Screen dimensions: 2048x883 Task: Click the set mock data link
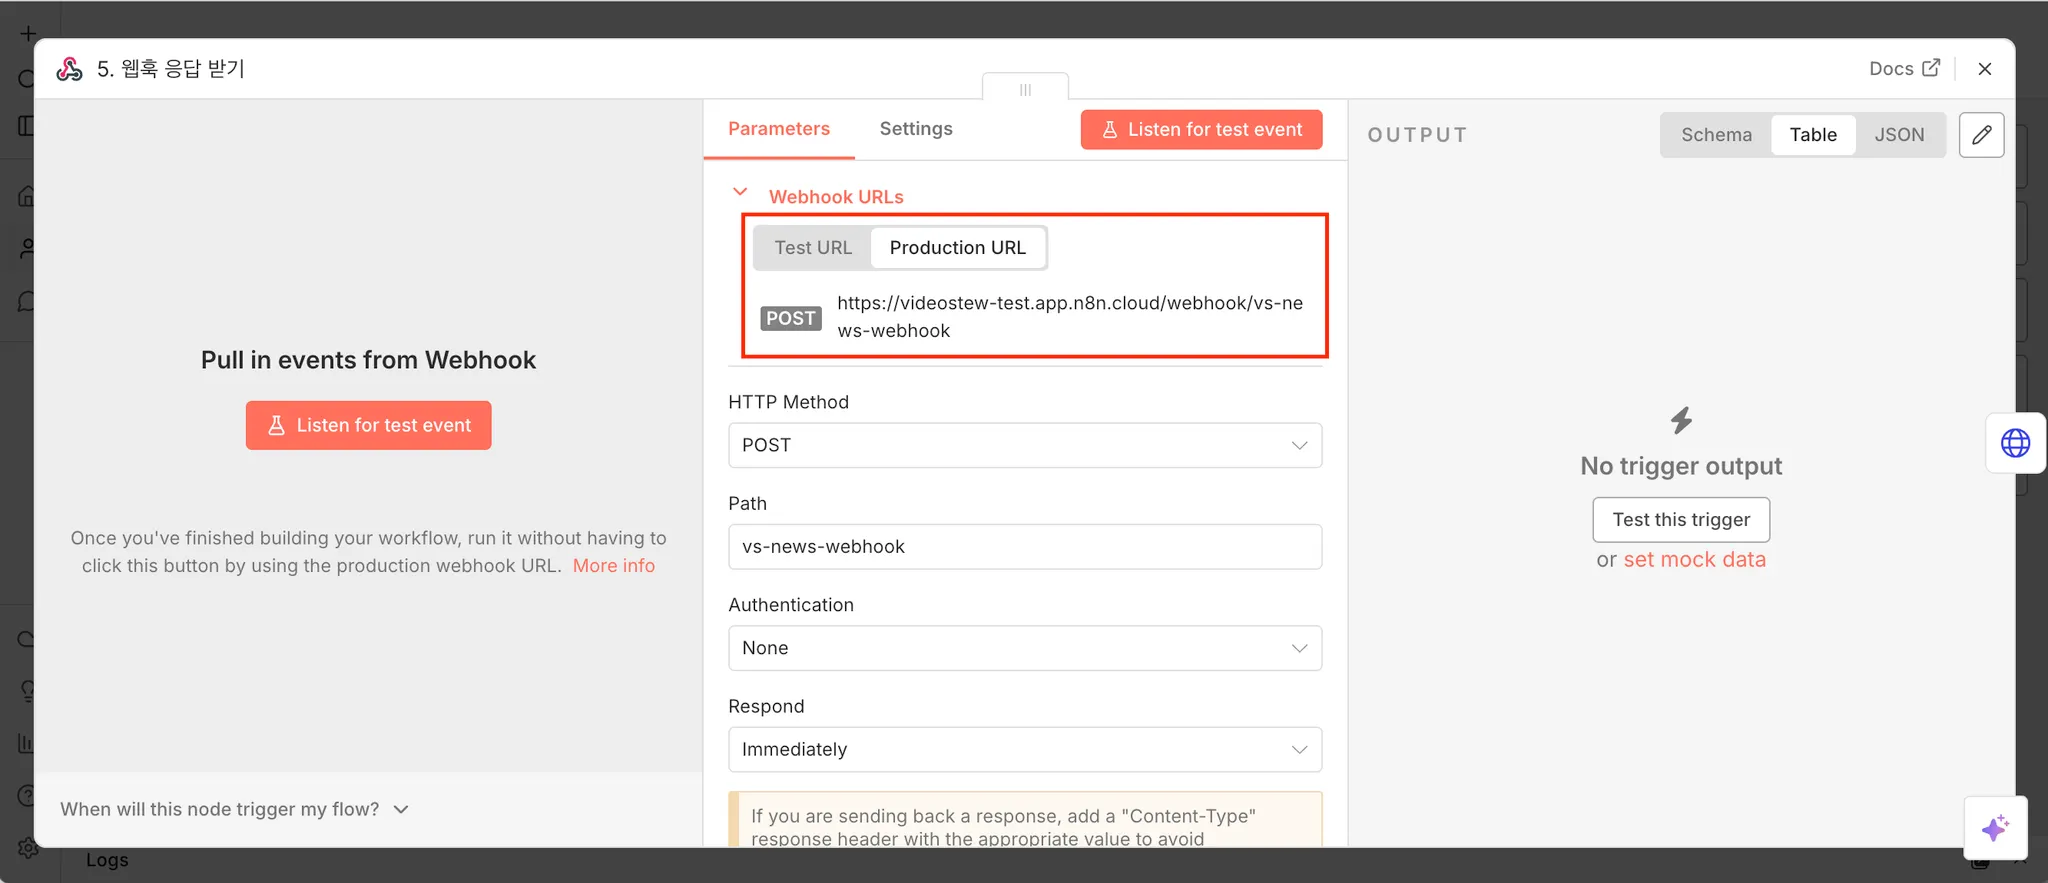tap(1694, 560)
